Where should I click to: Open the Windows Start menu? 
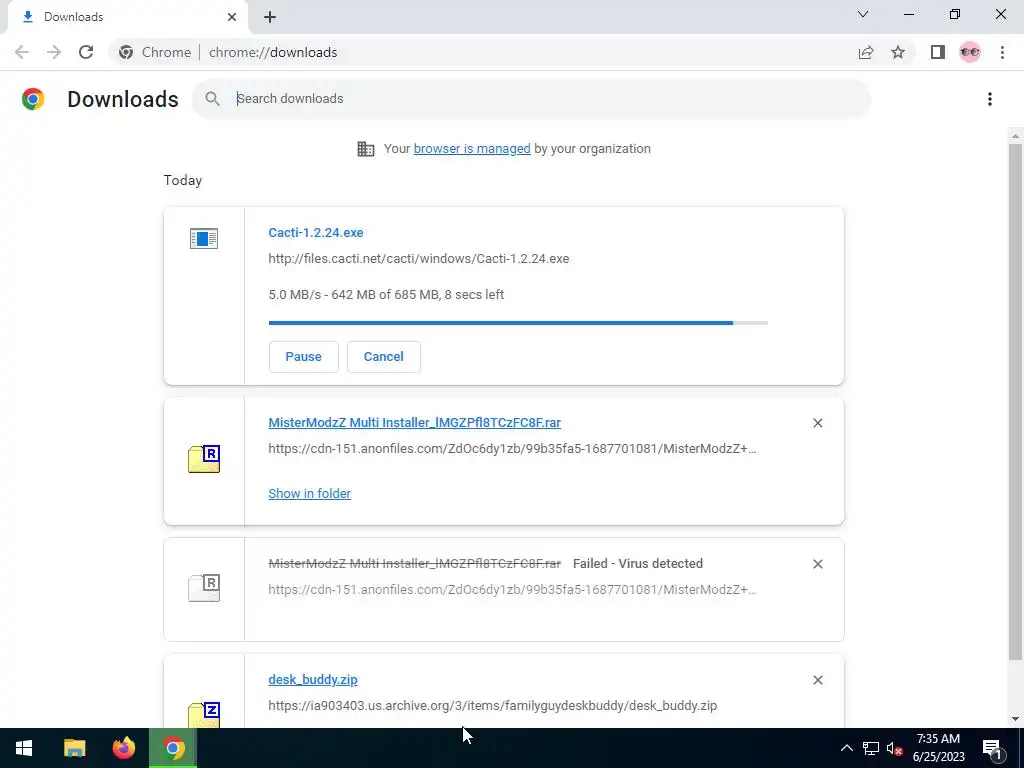[x=24, y=748]
